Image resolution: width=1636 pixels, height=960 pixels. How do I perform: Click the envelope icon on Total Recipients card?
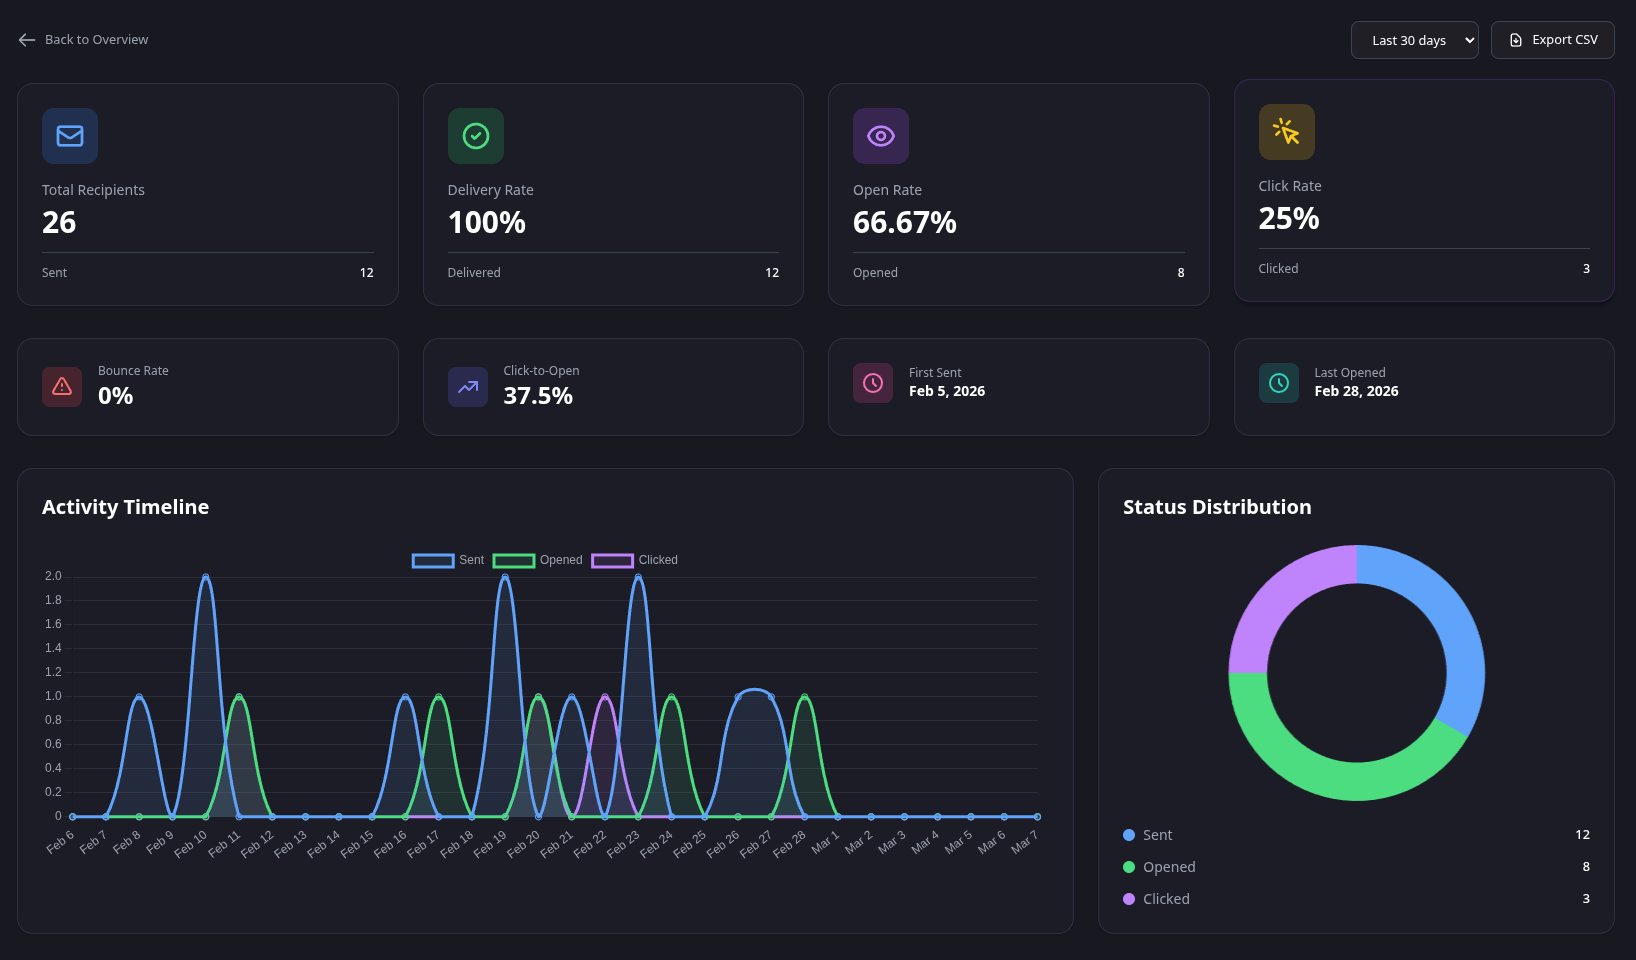point(69,135)
